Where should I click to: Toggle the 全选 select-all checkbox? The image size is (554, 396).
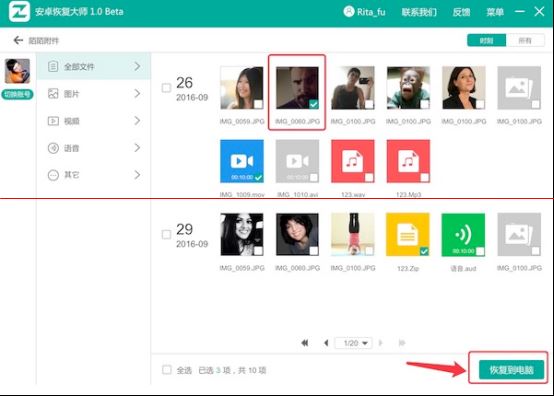167,370
